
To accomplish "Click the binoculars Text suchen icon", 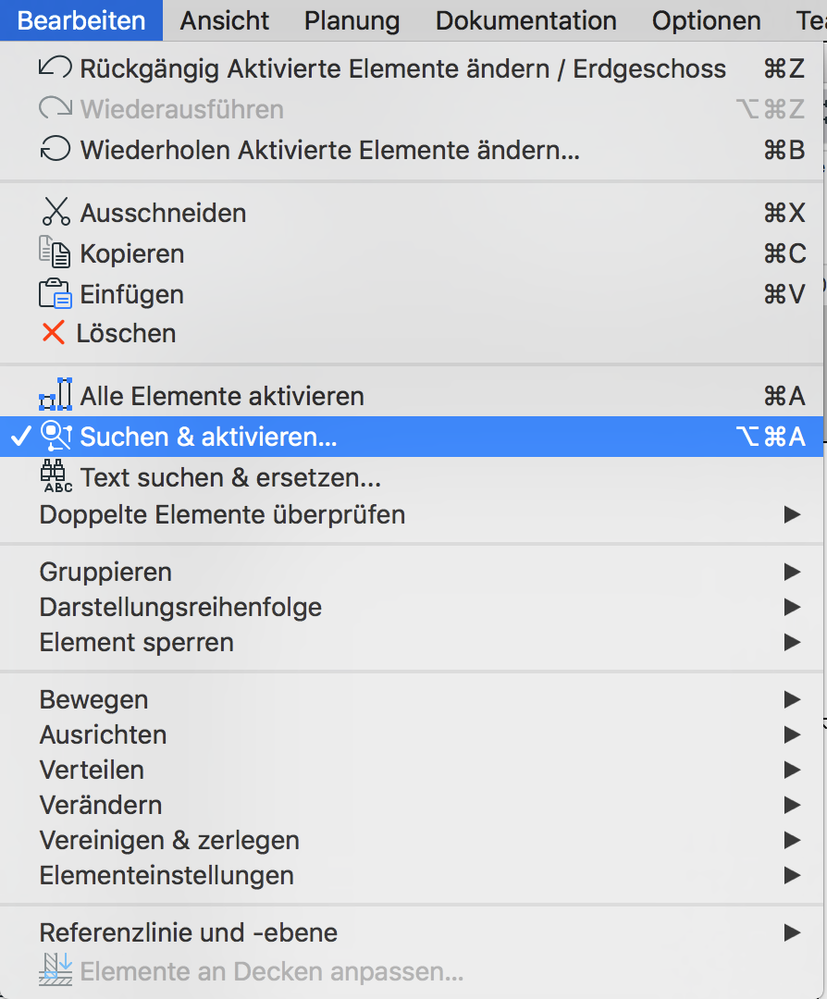I will tap(55, 477).
